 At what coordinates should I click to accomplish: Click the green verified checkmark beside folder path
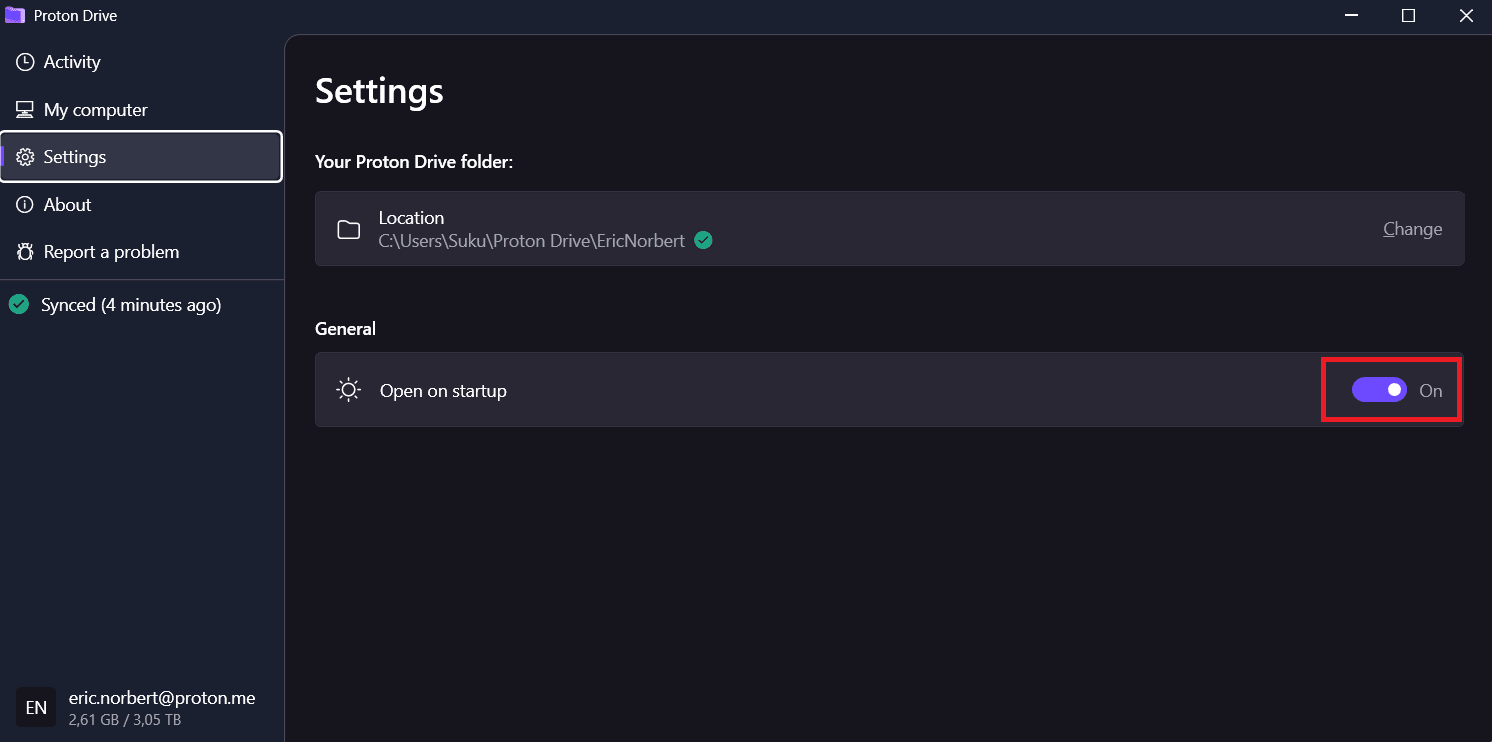coord(703,240)
